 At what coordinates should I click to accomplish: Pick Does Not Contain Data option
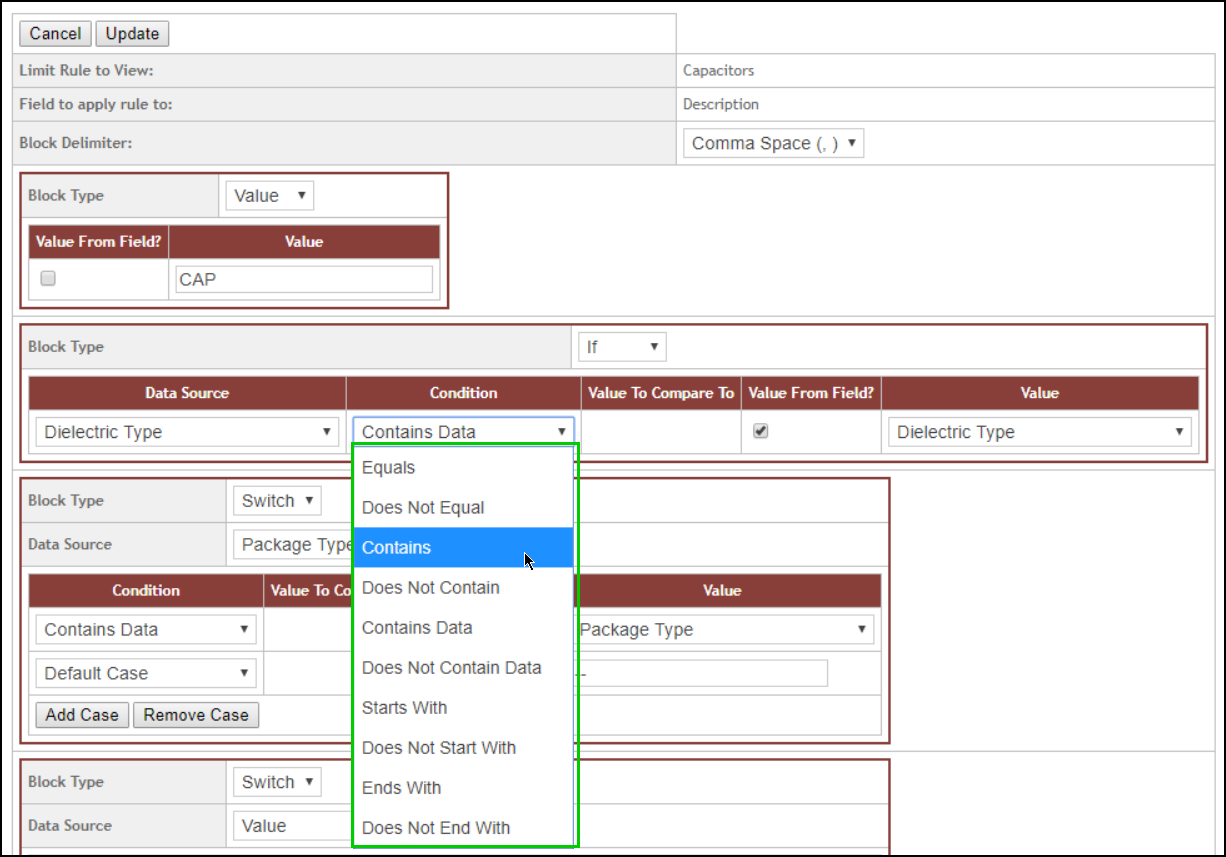click(x=451, y=668)
